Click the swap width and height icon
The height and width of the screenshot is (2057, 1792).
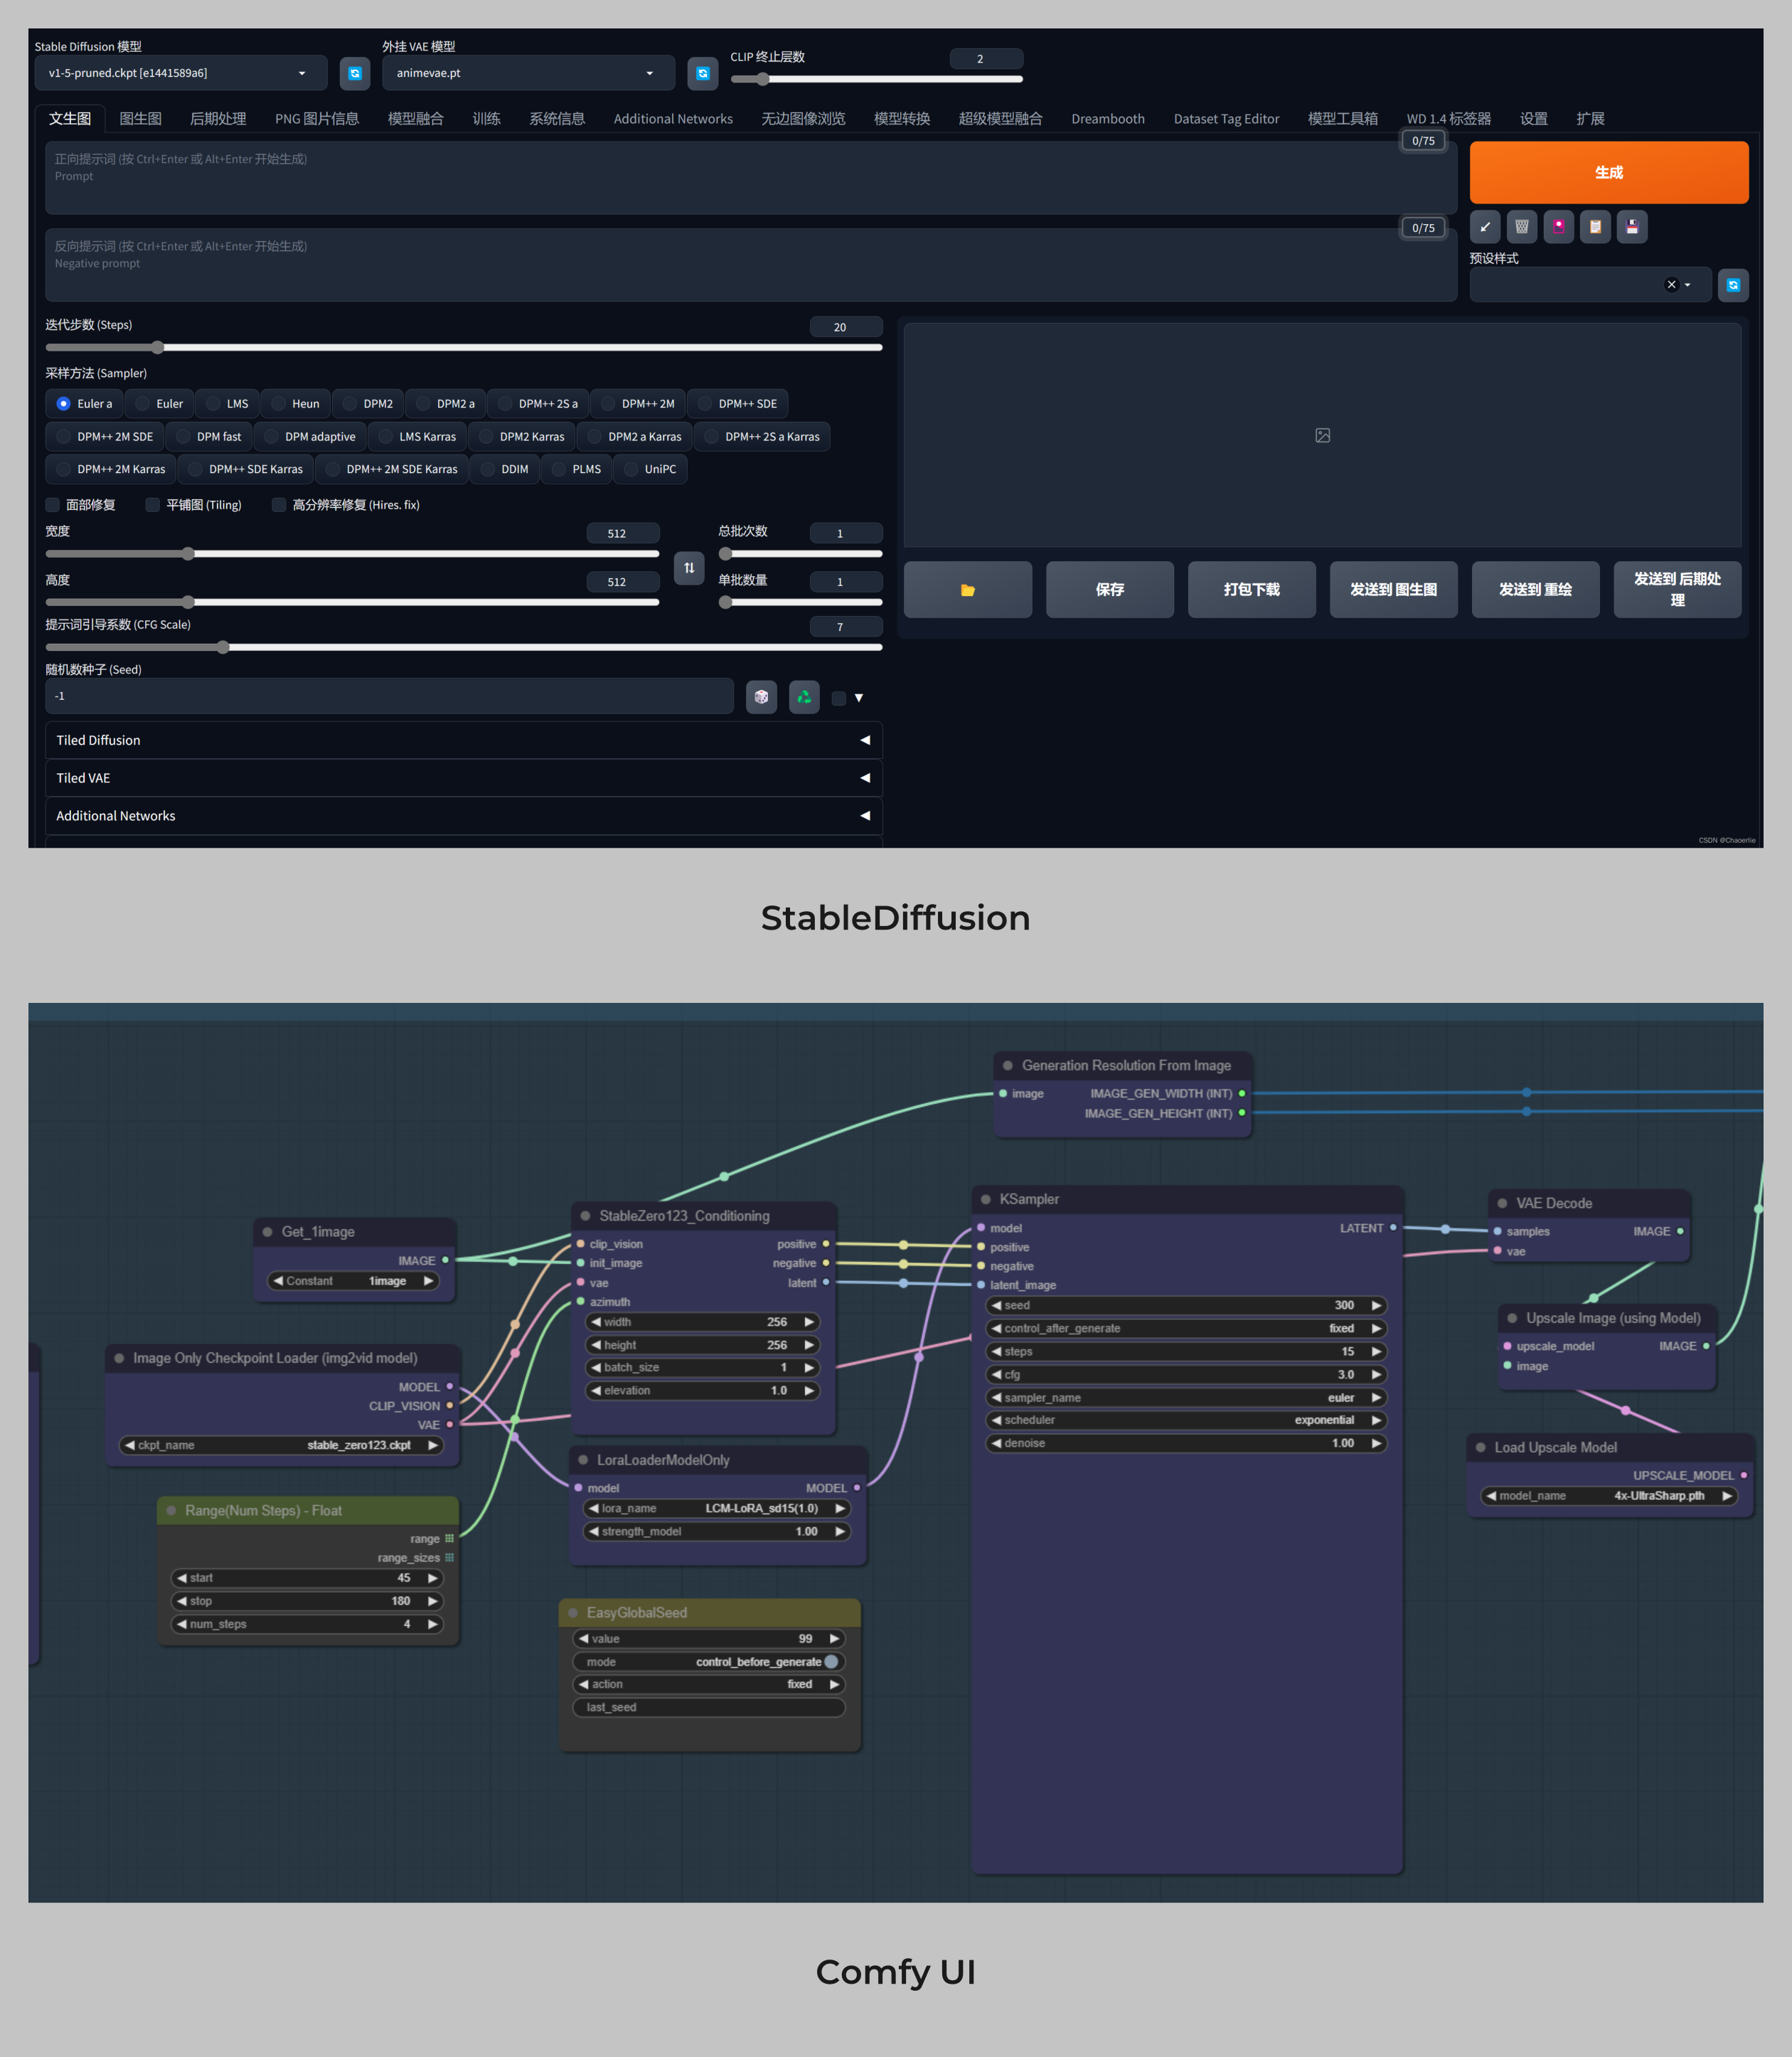pos(688,568)
